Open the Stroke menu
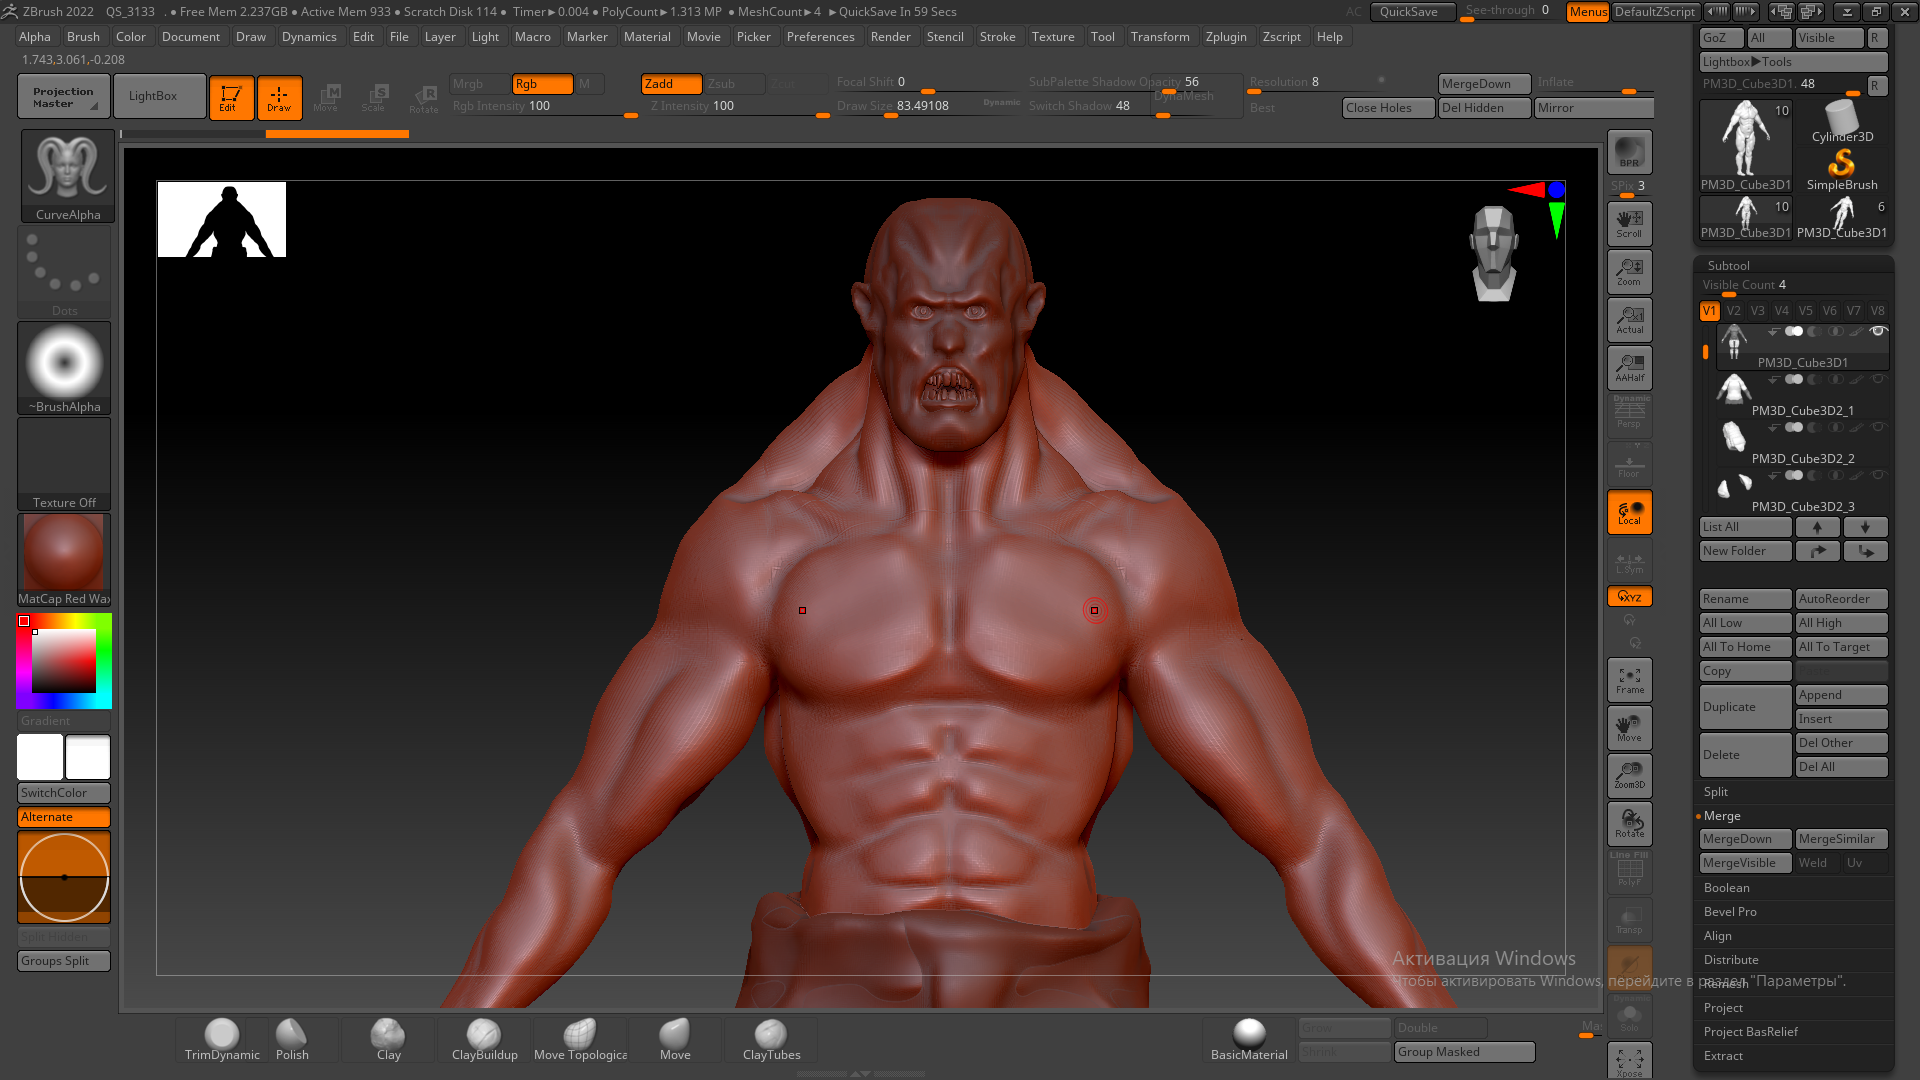Viewport: 1920px width, 1080px height. click(x=997, y=37)
